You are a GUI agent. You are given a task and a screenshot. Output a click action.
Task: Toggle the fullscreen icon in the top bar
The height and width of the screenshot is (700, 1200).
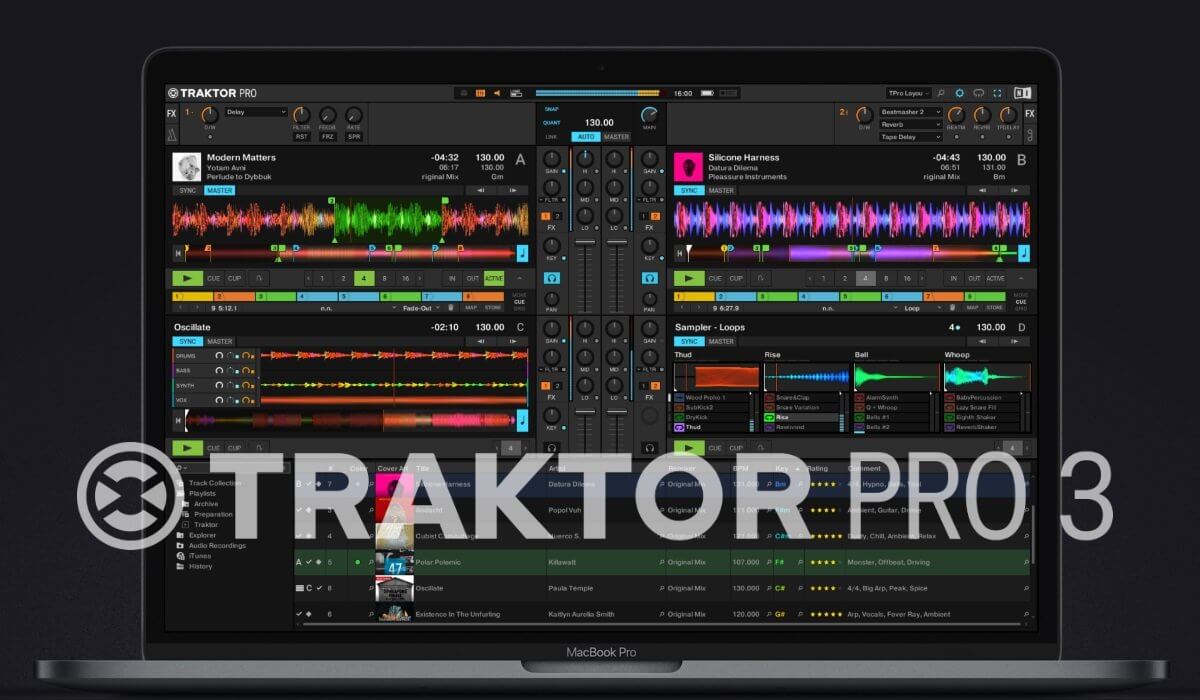click(x=998, y=93)
